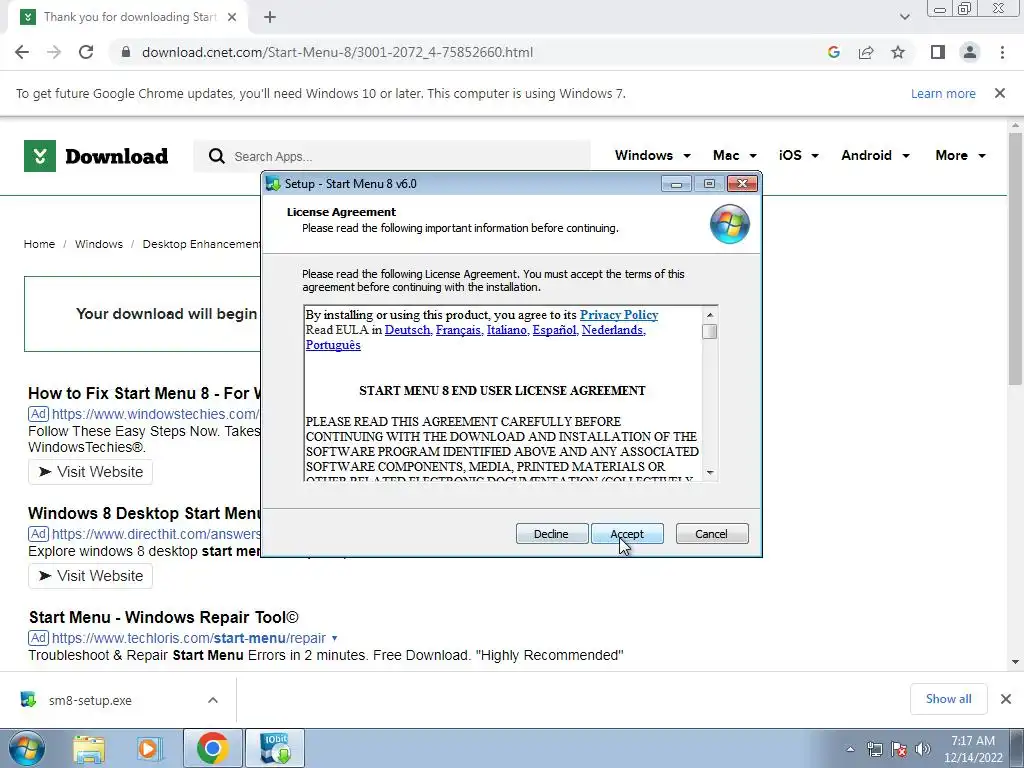Show hidden tray icons arrow

[850, 749]
